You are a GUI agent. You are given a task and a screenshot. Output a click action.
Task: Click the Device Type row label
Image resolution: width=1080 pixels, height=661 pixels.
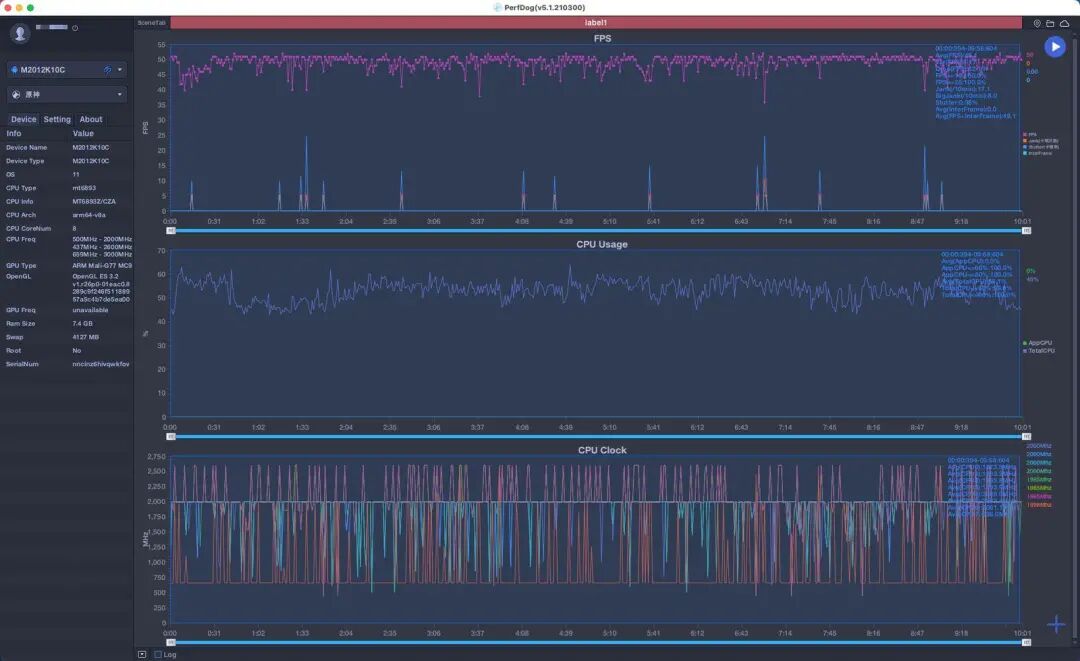point(25,161)
